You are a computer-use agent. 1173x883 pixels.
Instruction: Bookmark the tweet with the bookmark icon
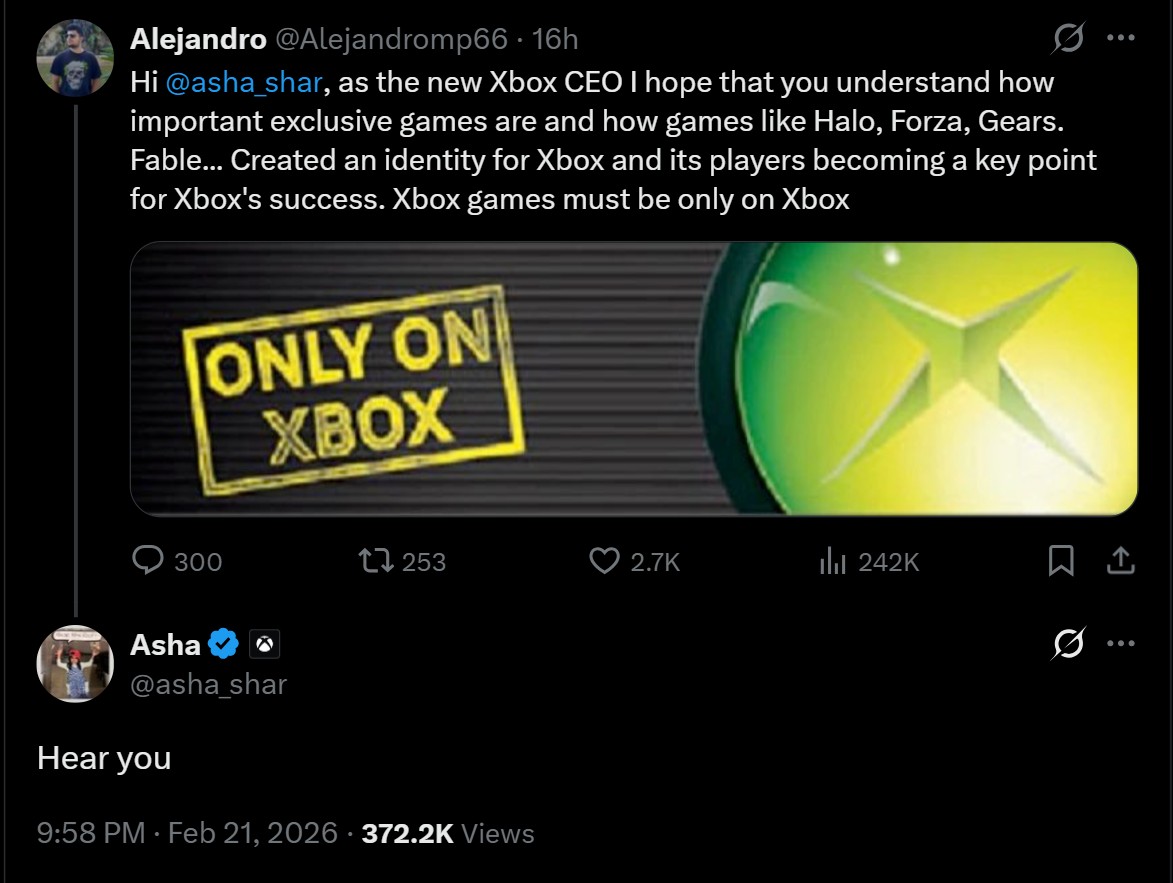click(1061, 561)
